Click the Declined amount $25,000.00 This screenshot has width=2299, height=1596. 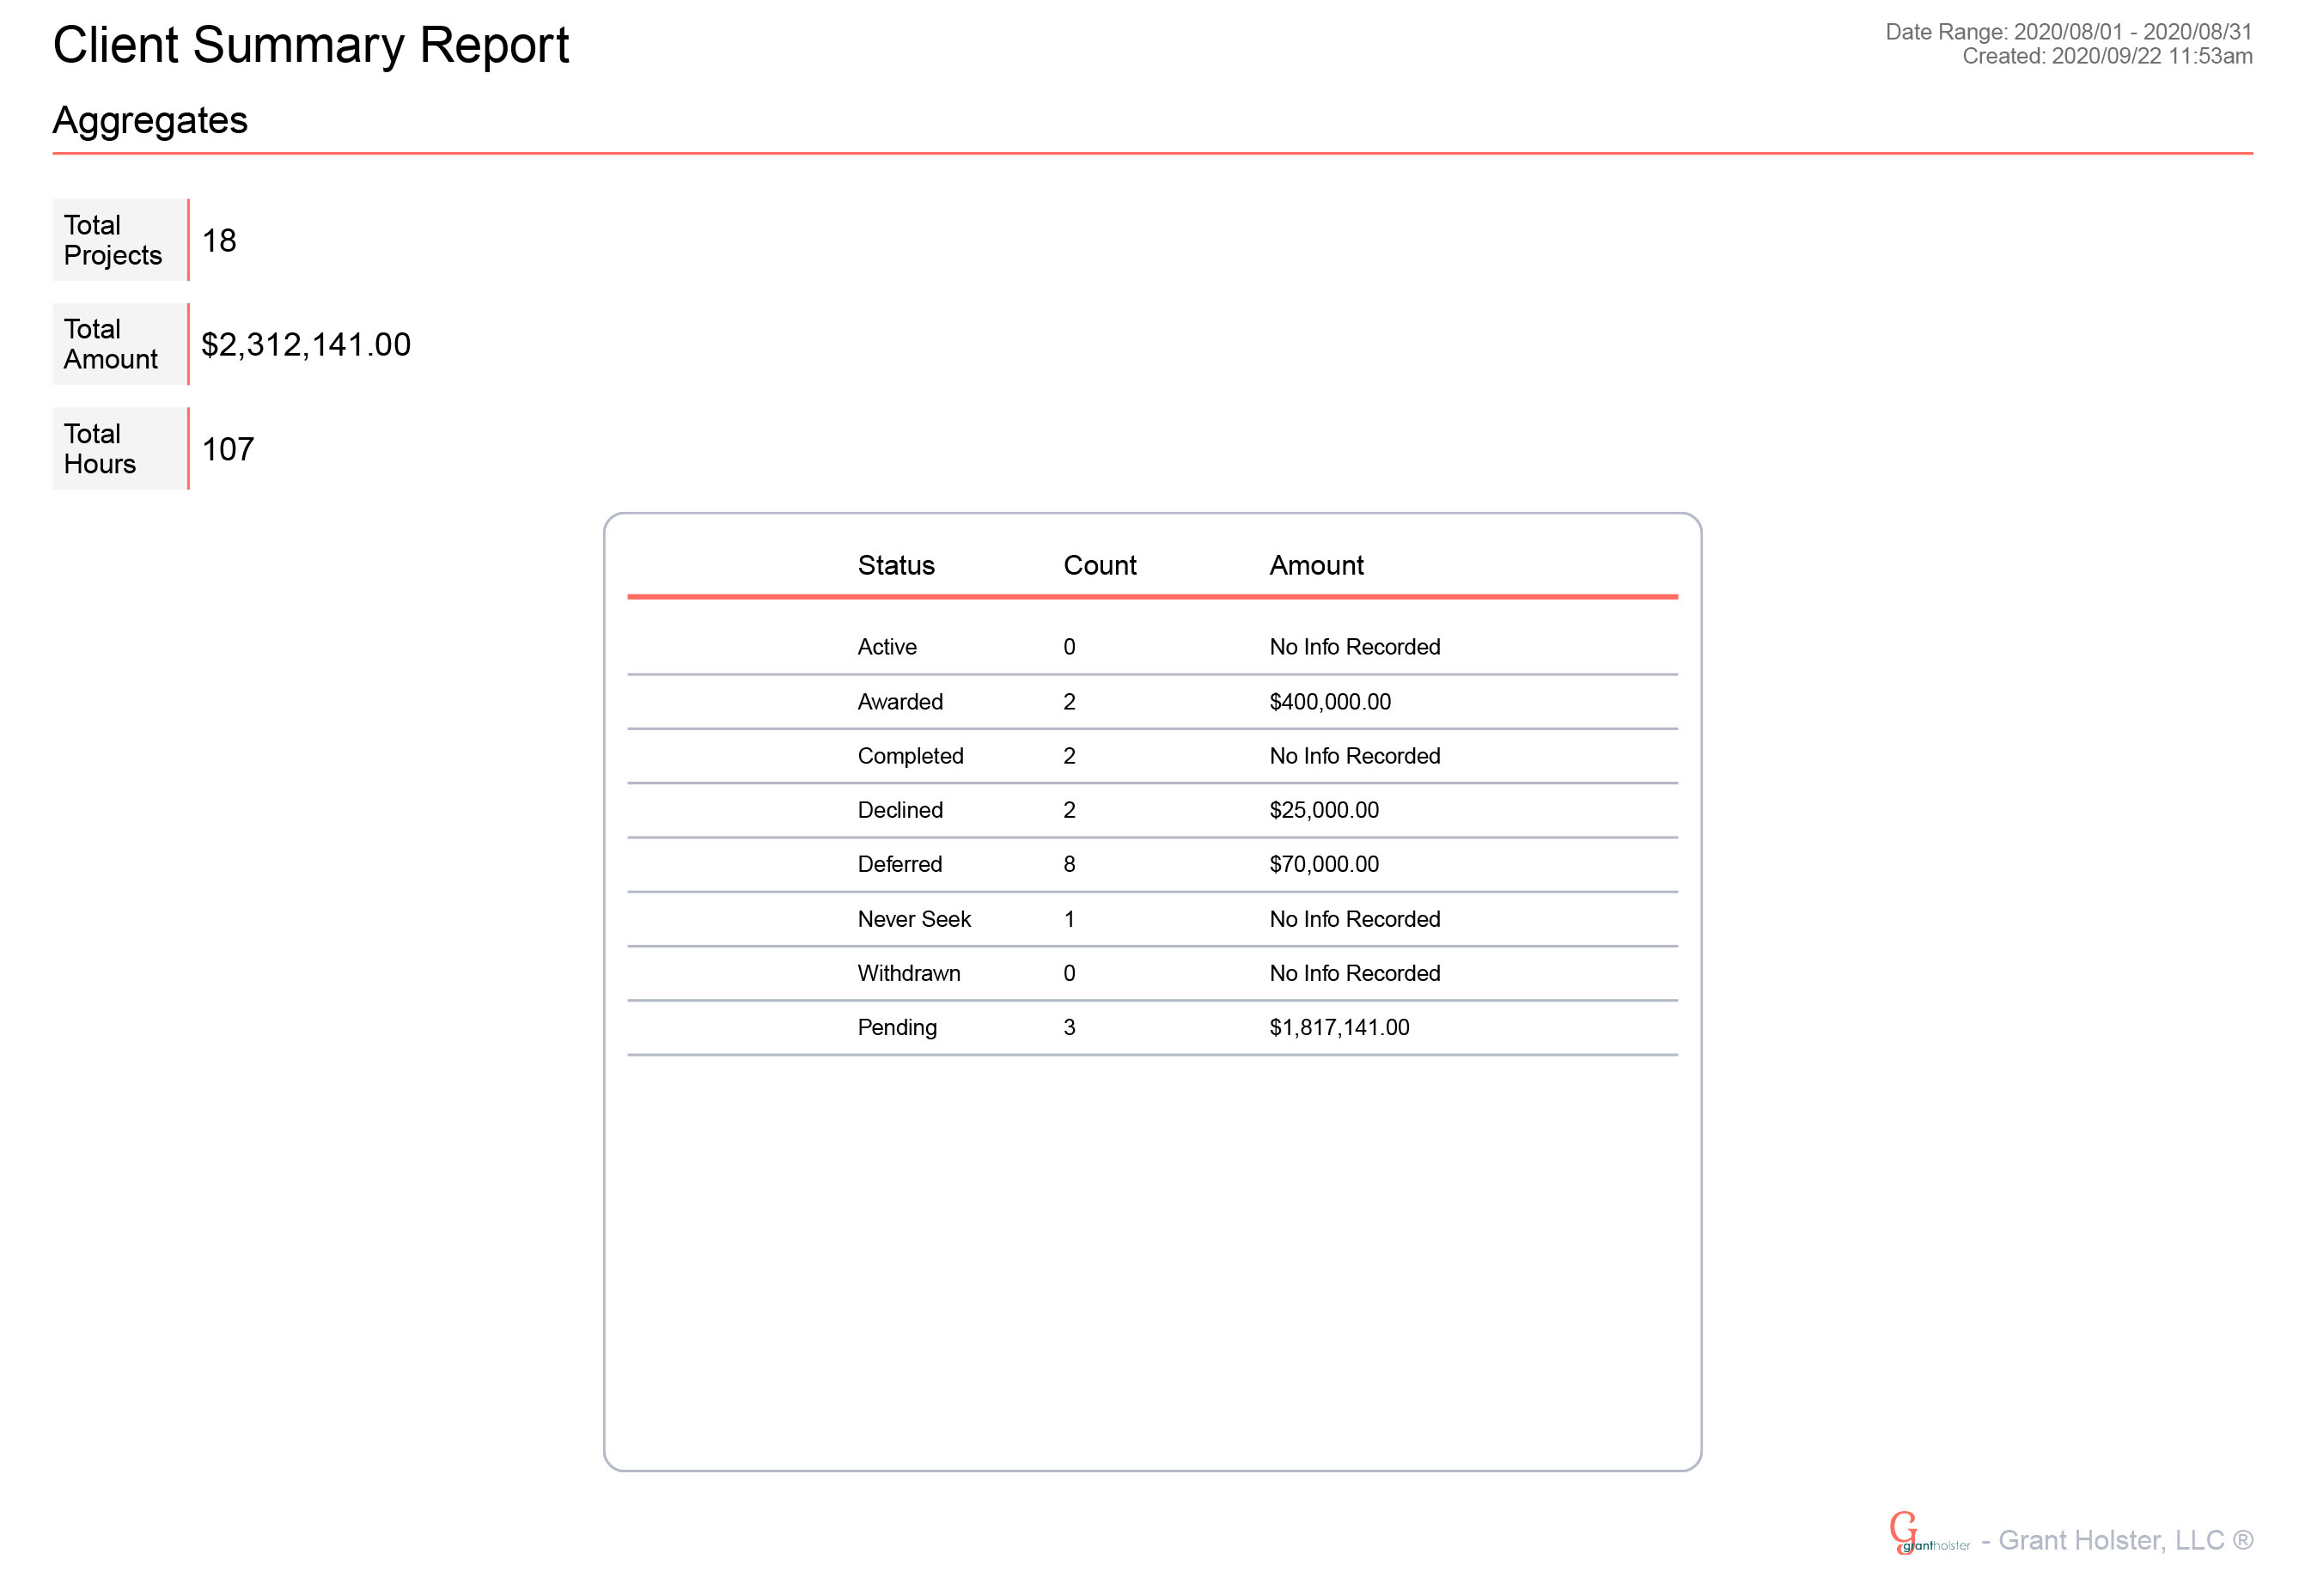pyautogui.click(x=1323, y=810)
